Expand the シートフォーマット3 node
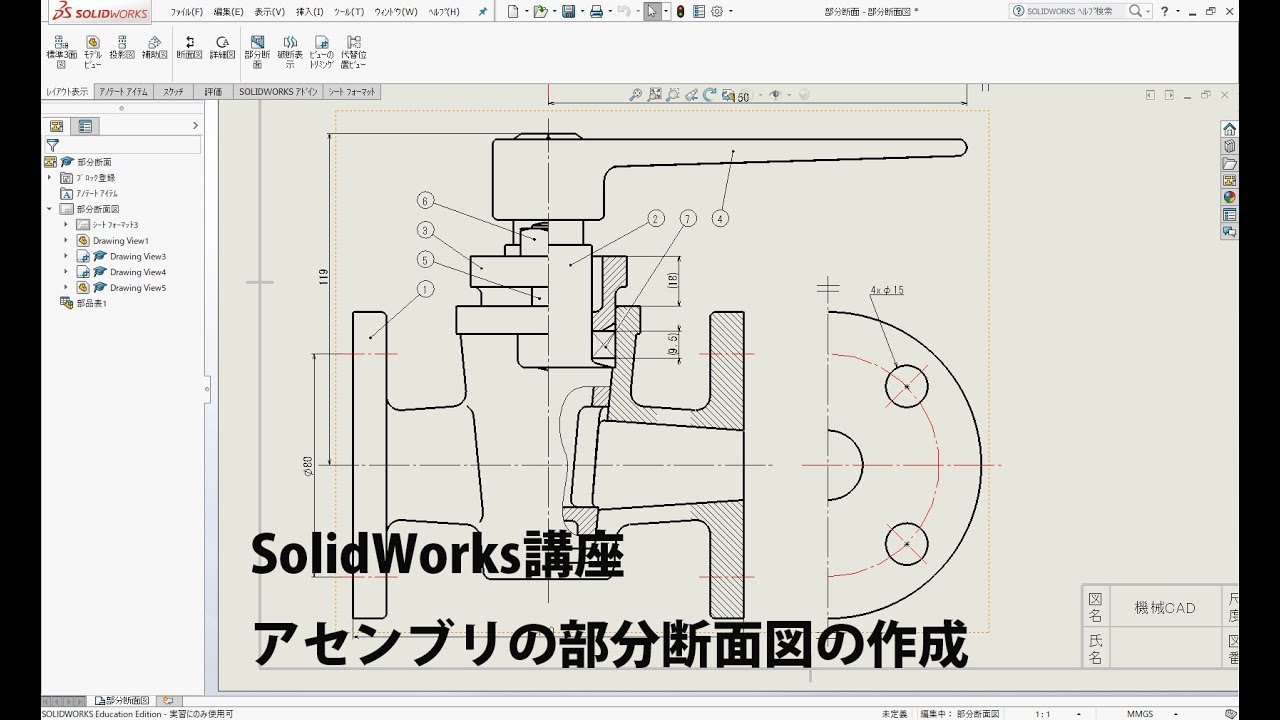The image size is (1280, 720). click(x=66, y=225)
